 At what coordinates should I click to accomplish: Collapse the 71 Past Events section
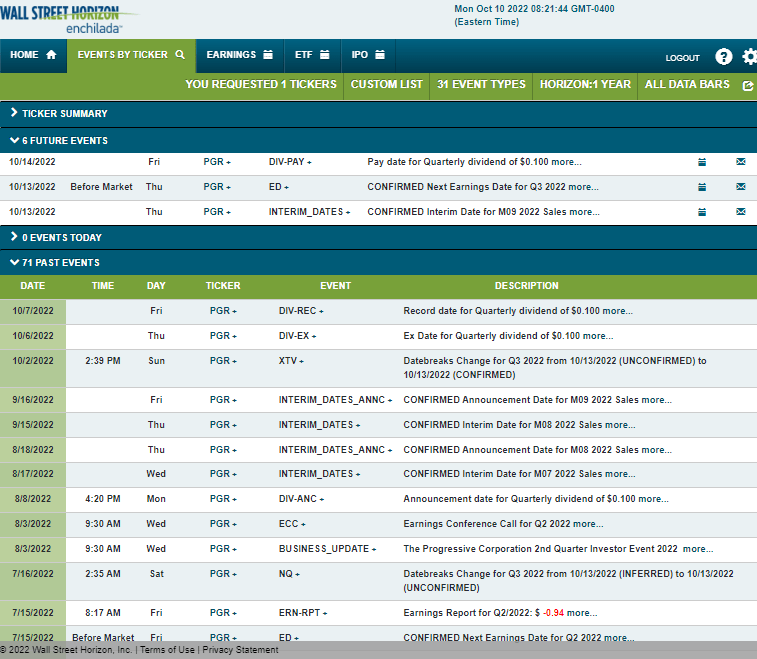(55, 263)
